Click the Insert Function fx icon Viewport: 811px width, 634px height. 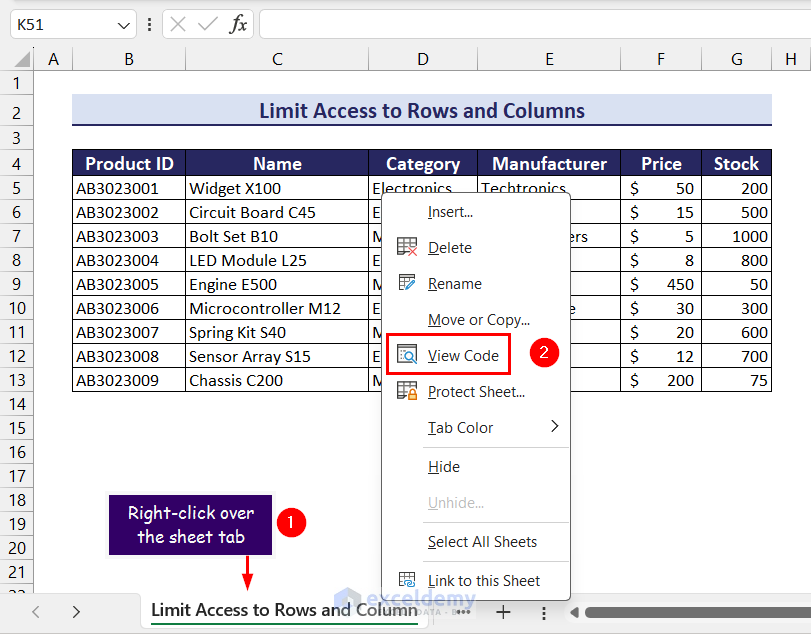[238, 24]
